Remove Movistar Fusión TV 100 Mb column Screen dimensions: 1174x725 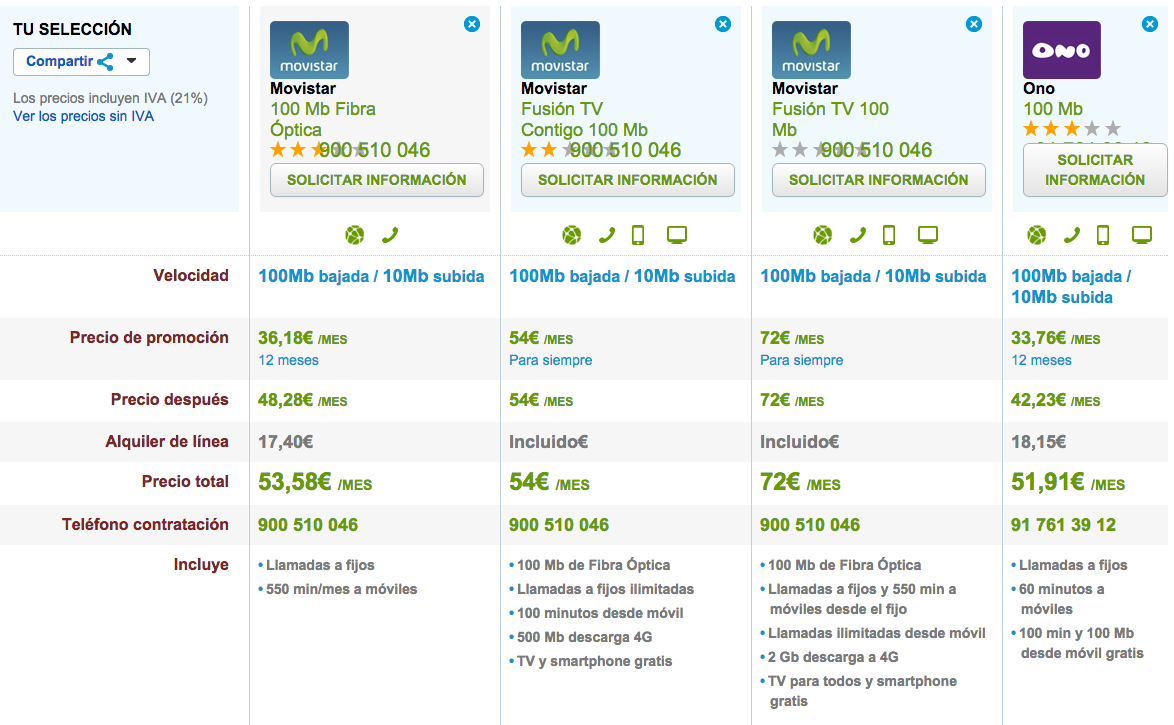[973, 24]
